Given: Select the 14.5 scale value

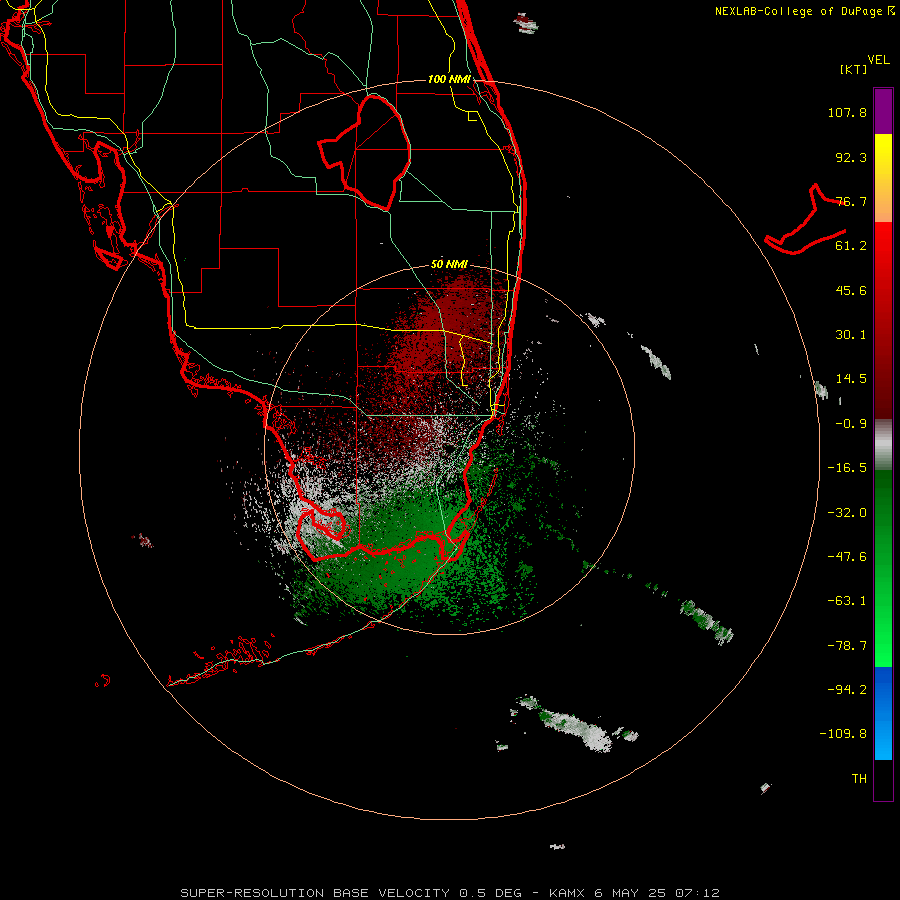Looking at the screenshot, I should tap(851, 379).
